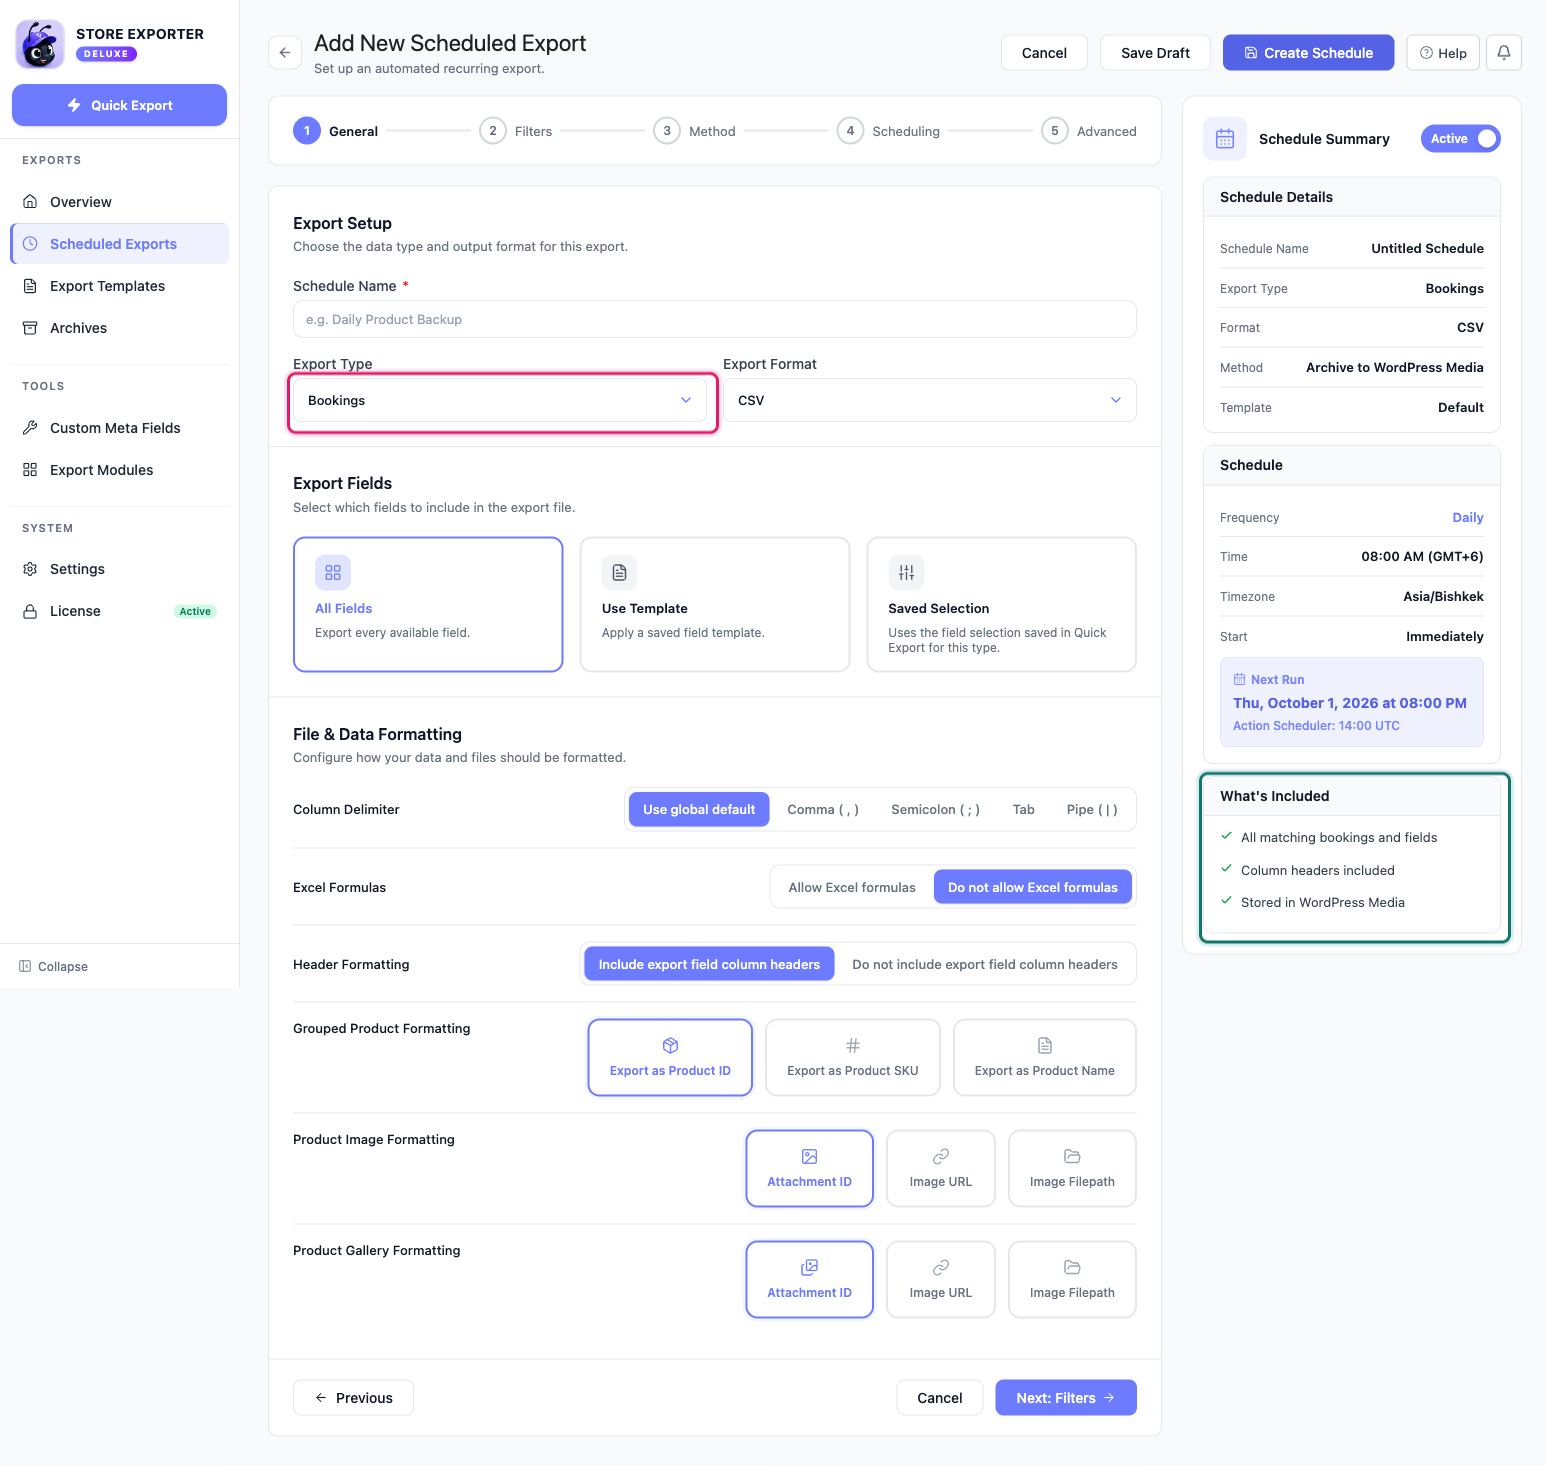Screen dimensions: 1545x1465
Task: Click the Custom Meta Fields wrench icon
Action: point(30,428)
